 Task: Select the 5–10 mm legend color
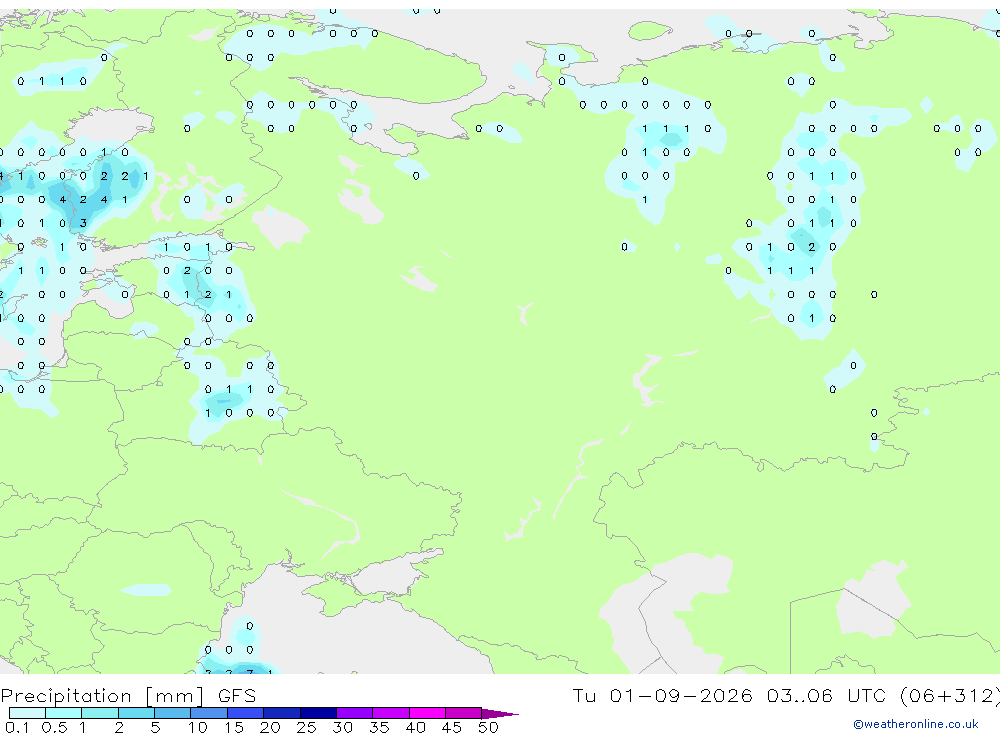[173, 713]
